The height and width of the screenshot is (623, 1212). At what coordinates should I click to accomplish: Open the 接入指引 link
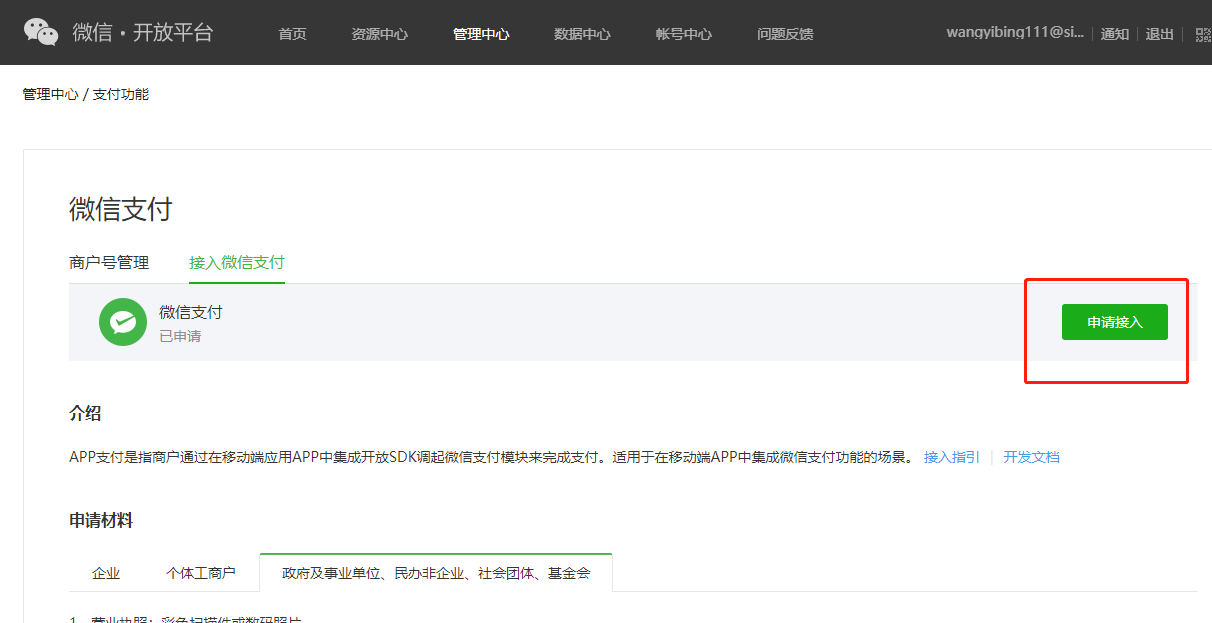[x=952, y=457]
